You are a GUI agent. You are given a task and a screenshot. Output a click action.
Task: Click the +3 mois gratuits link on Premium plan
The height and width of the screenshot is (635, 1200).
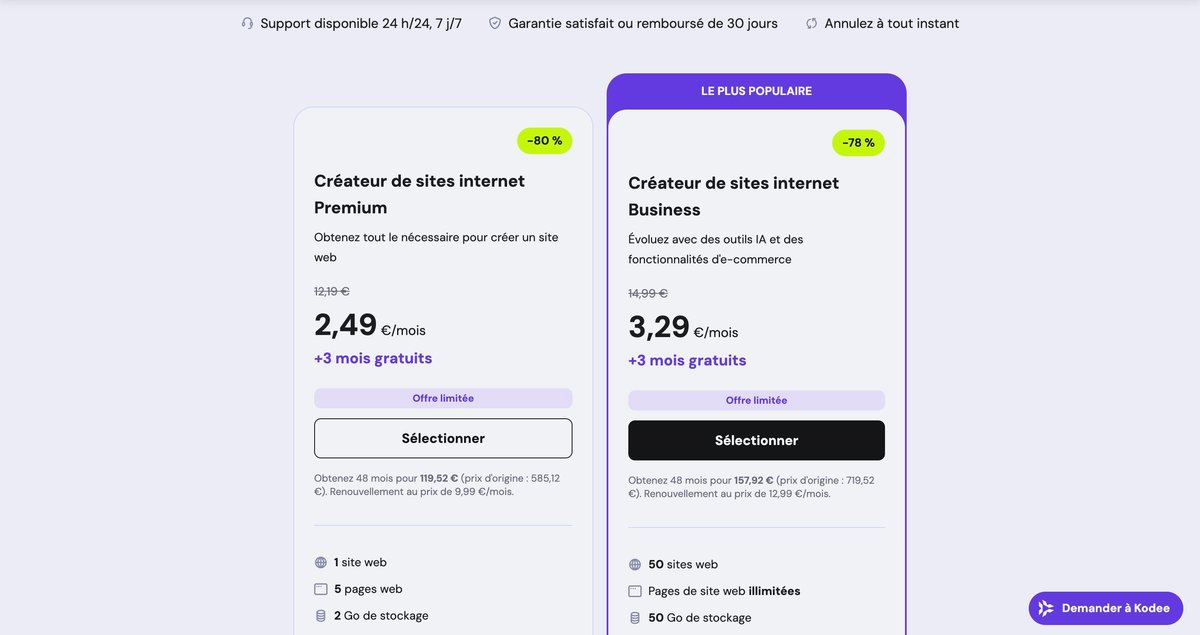(373, 357)
